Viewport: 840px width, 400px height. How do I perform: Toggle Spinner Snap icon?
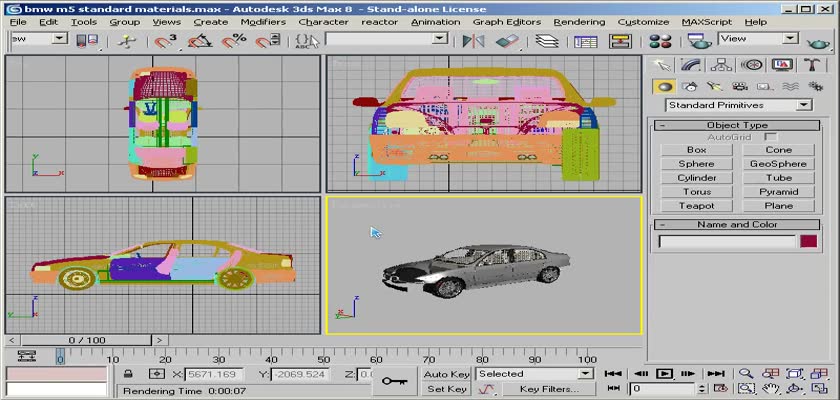267,41
